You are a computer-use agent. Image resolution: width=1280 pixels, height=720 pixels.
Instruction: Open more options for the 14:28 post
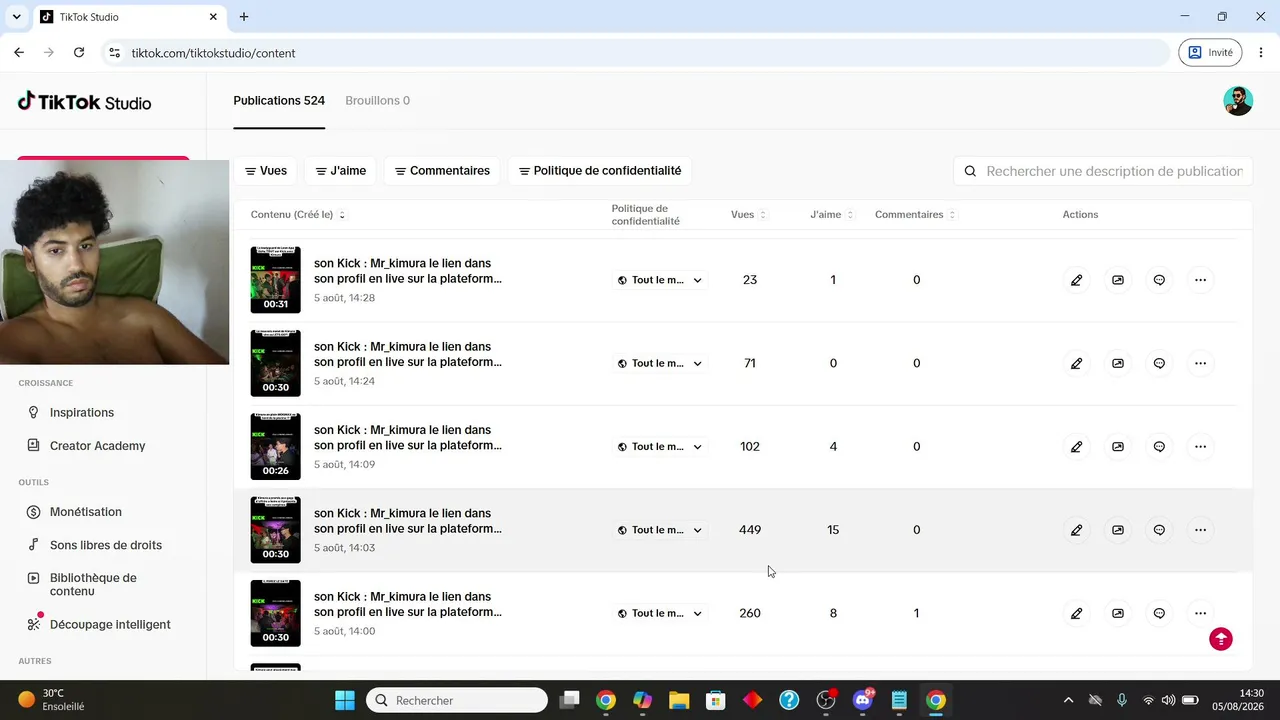1201,280
